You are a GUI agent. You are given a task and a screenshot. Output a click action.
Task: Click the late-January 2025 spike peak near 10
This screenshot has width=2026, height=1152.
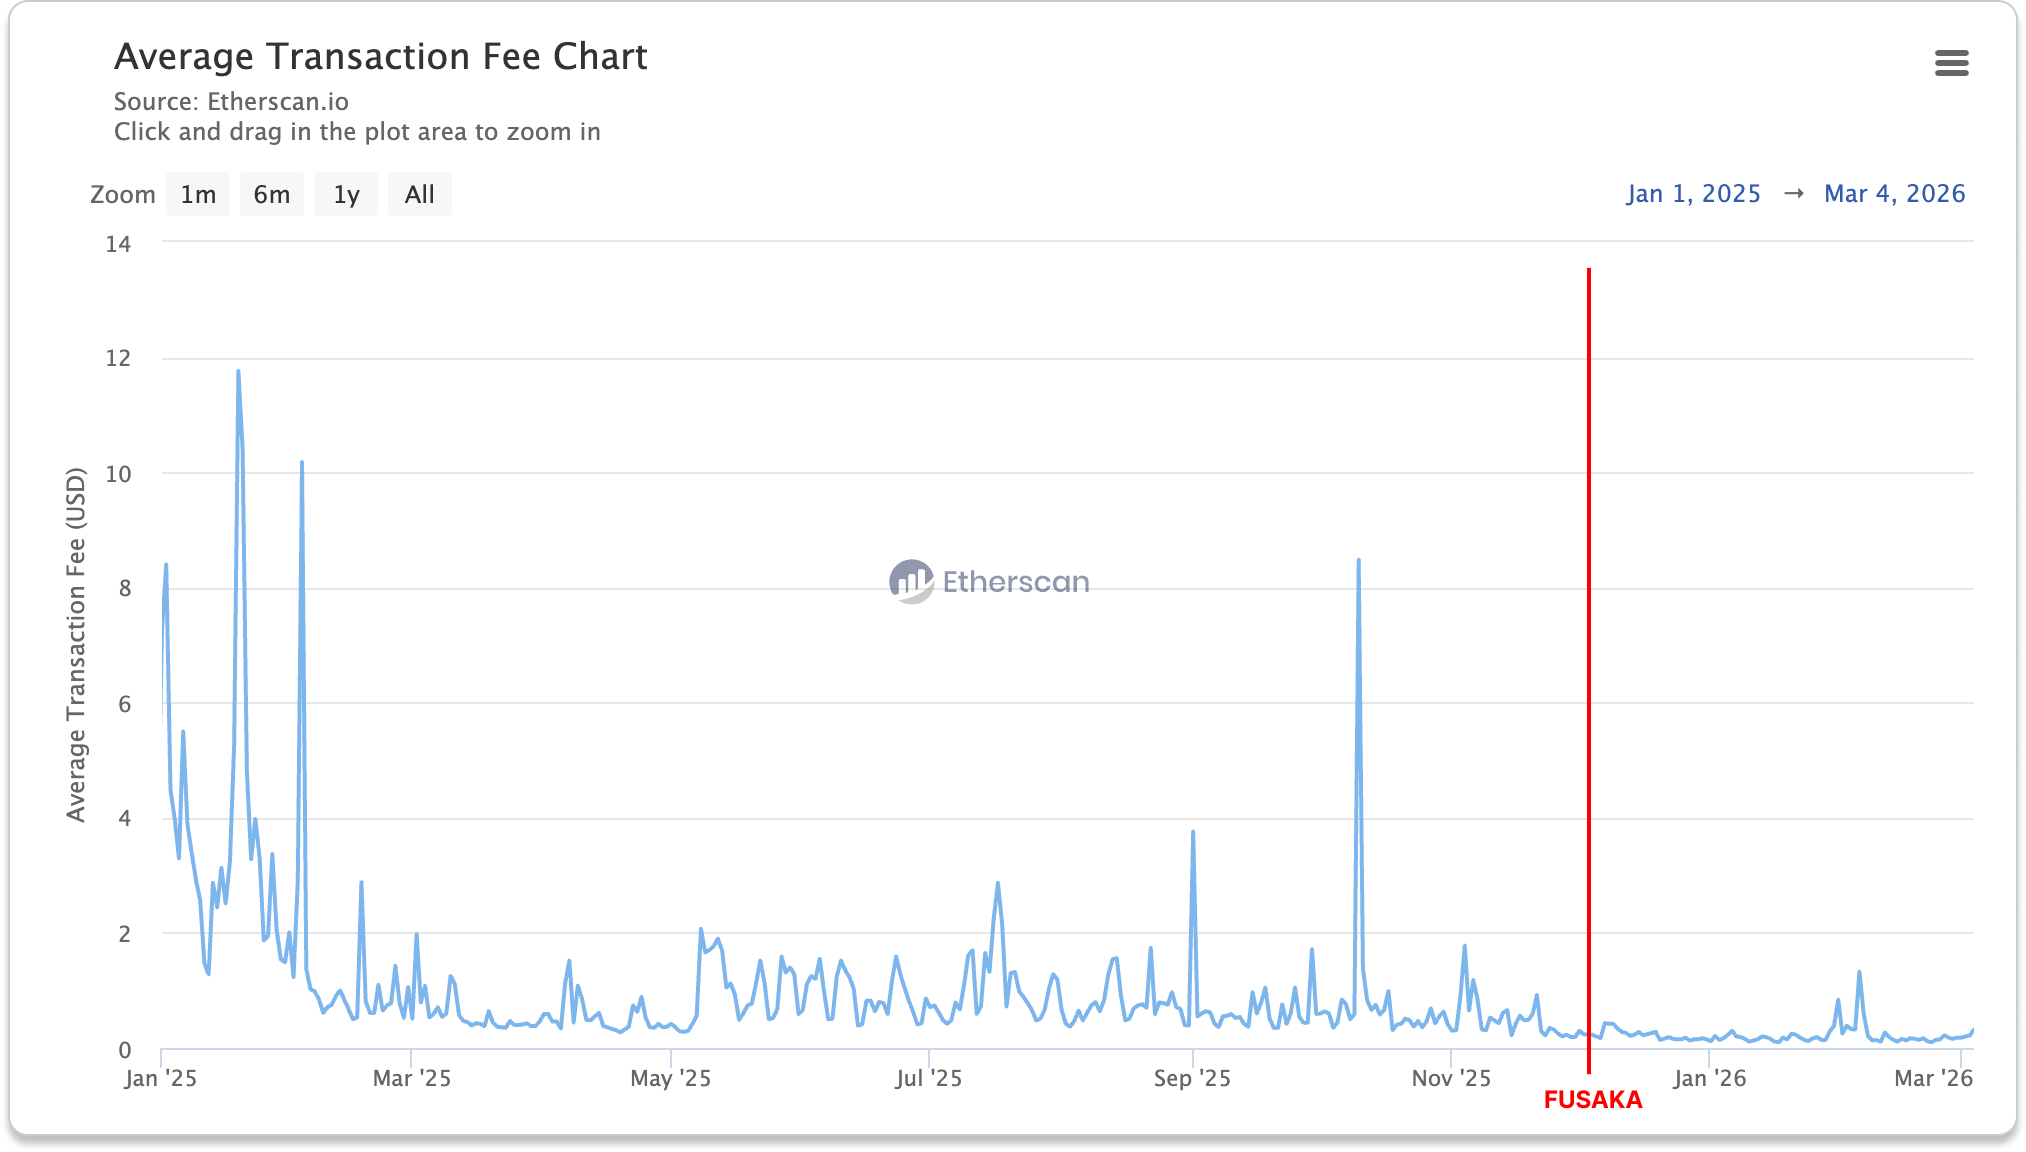(302, 463)
